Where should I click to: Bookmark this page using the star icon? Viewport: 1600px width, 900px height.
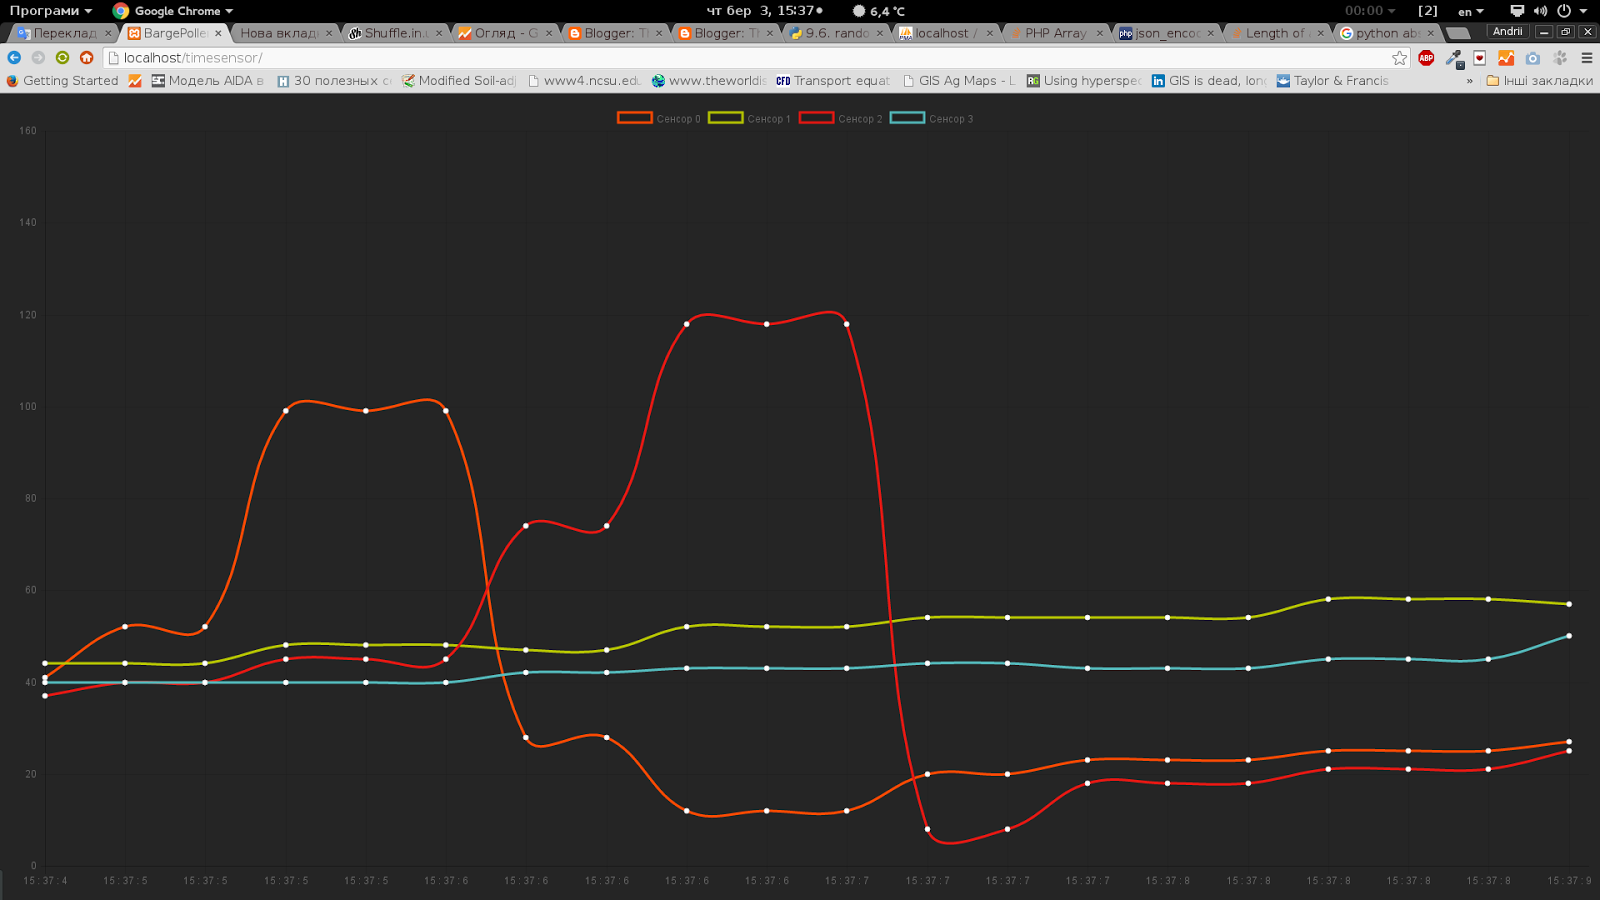1399,58
